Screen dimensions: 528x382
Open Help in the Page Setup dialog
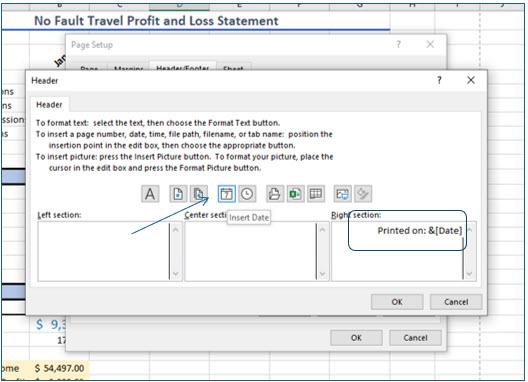[x=399, y=44]
